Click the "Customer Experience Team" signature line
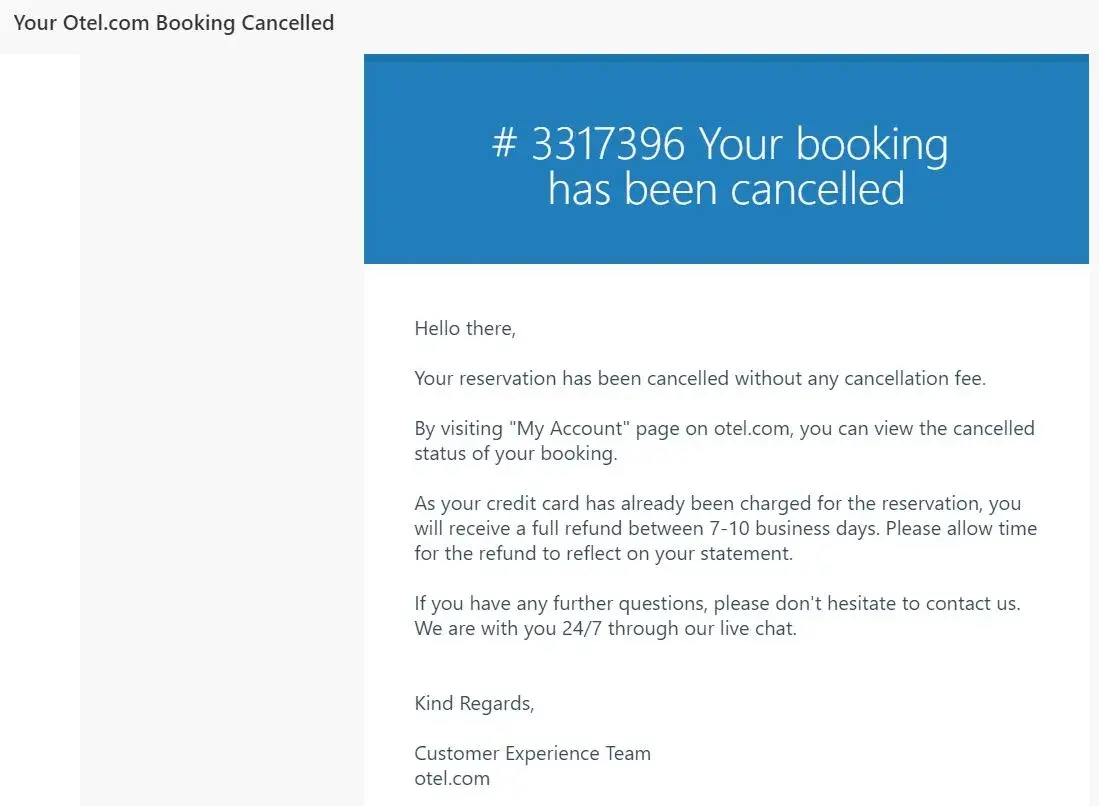The image size is (1099, 806). tap(532, 753)
